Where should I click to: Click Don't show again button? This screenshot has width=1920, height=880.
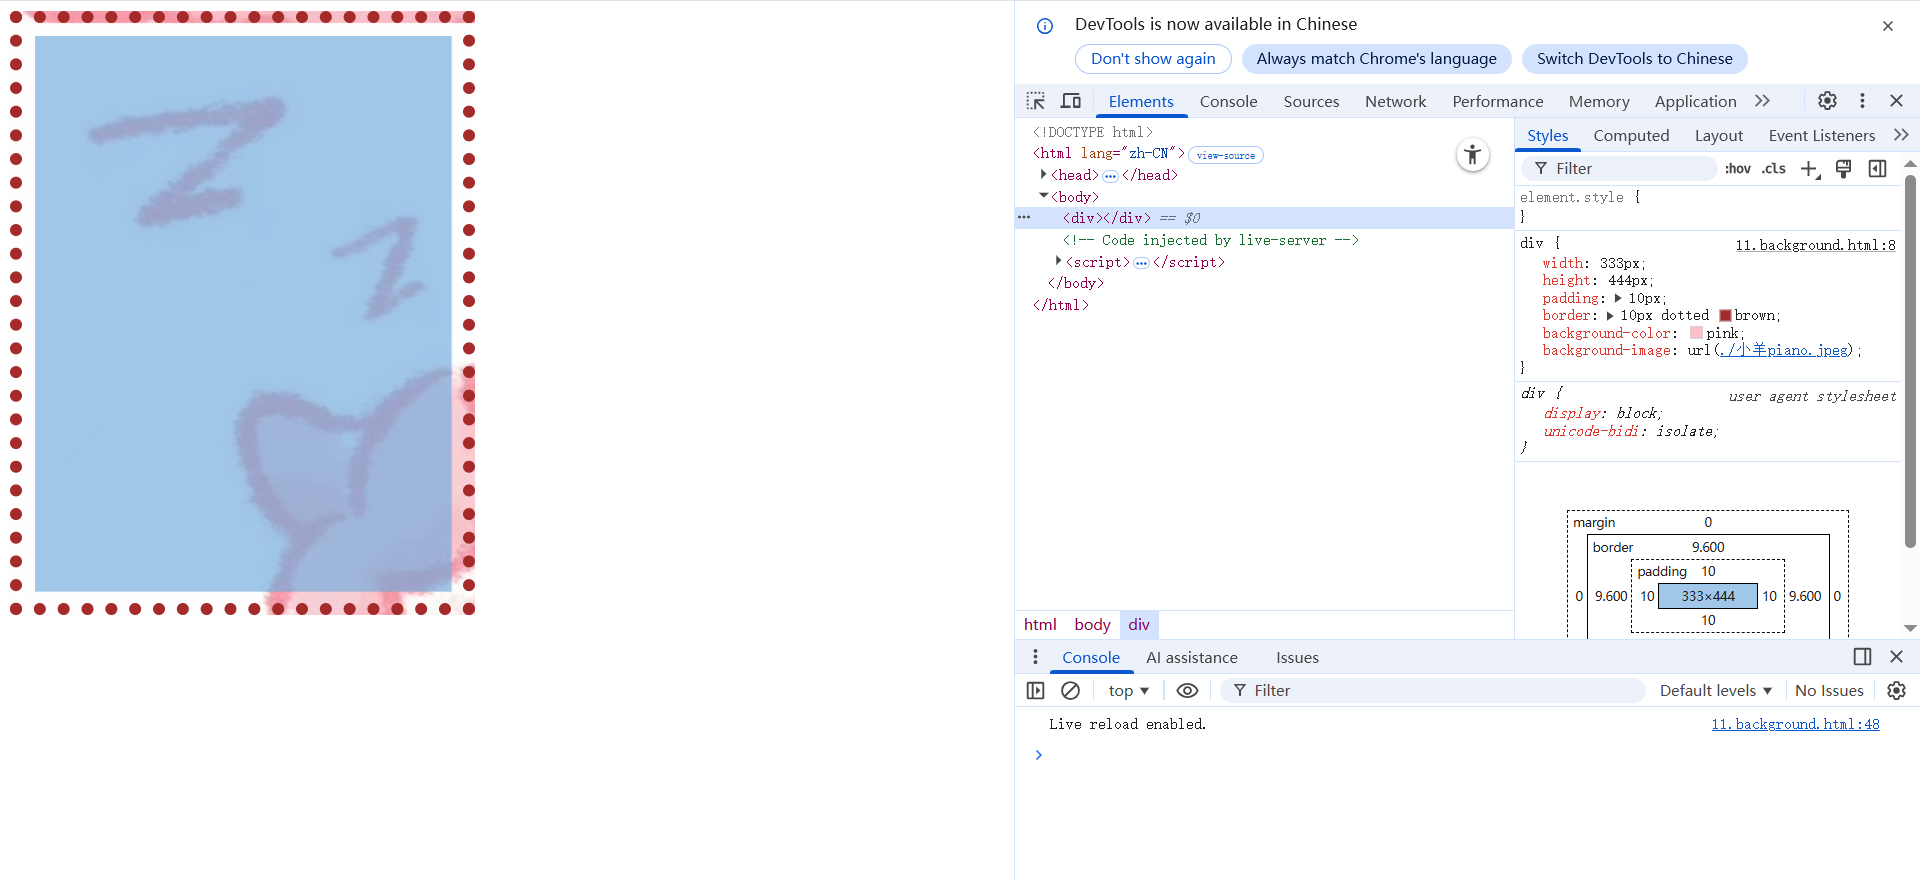coord(1153,59)
